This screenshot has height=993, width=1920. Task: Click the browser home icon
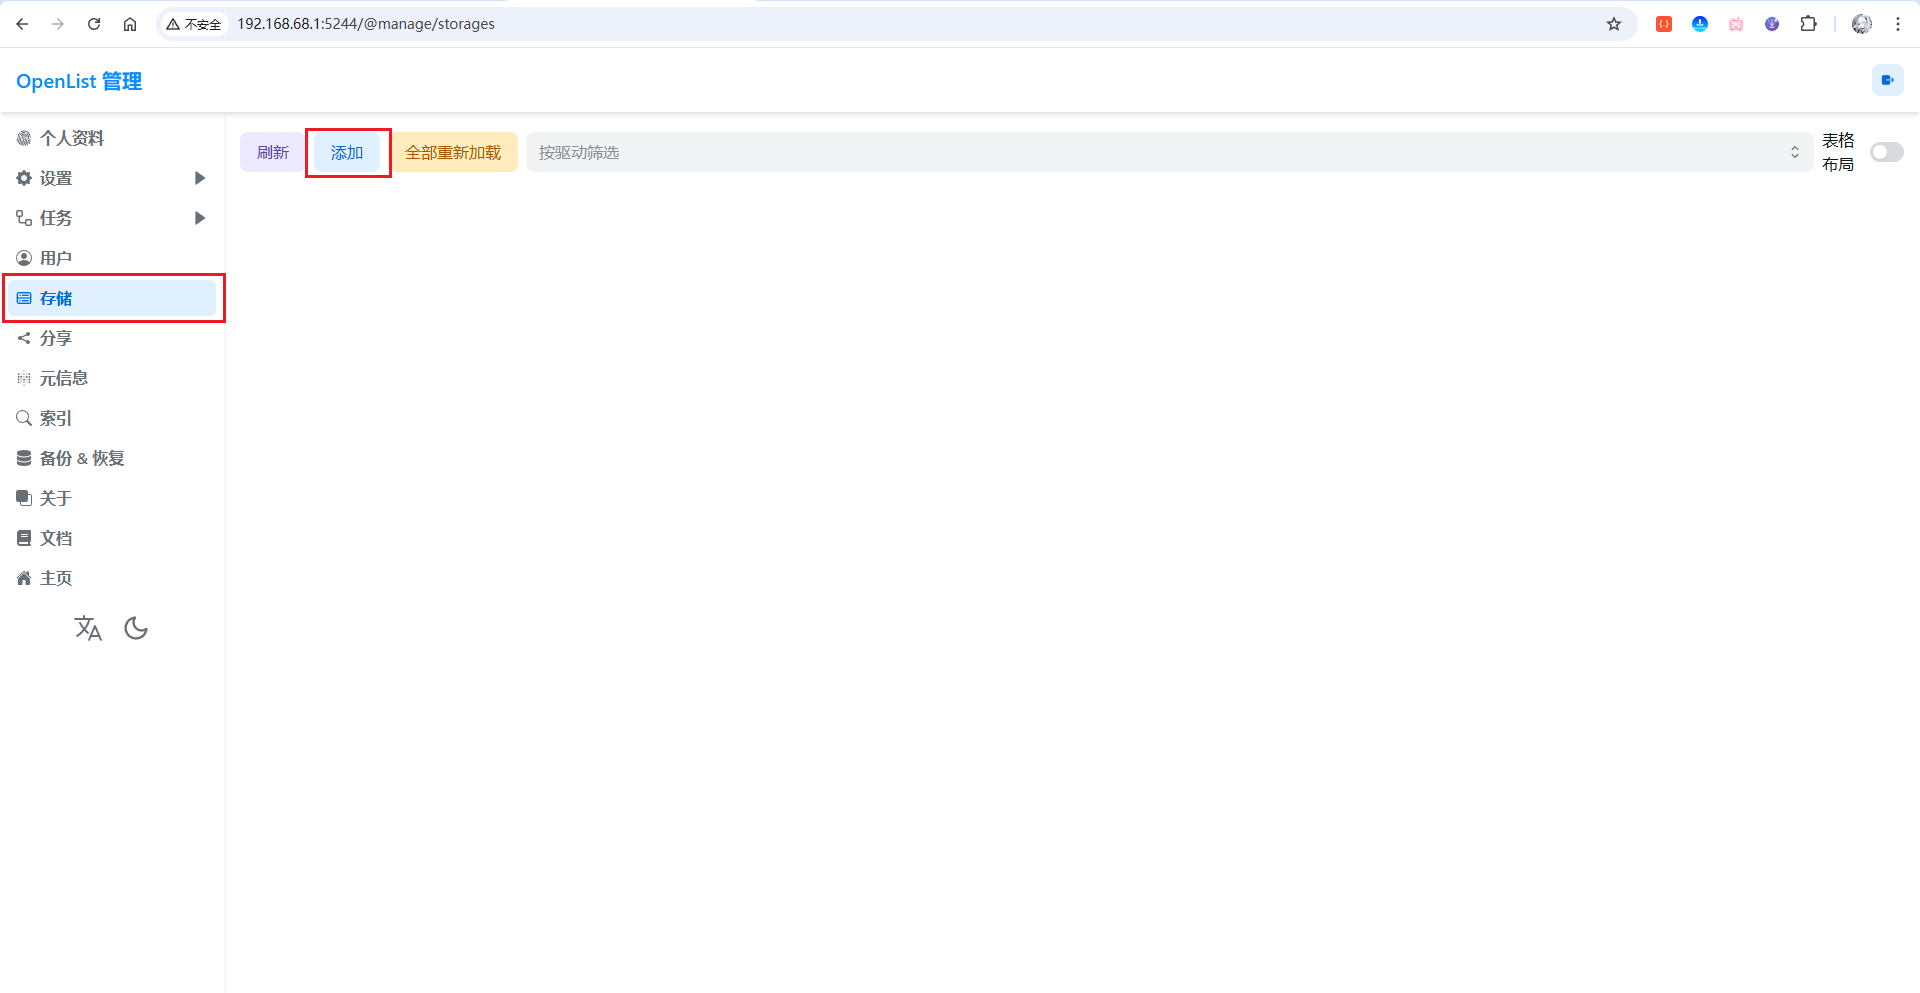pyautogui.click(x=130, y=24)
